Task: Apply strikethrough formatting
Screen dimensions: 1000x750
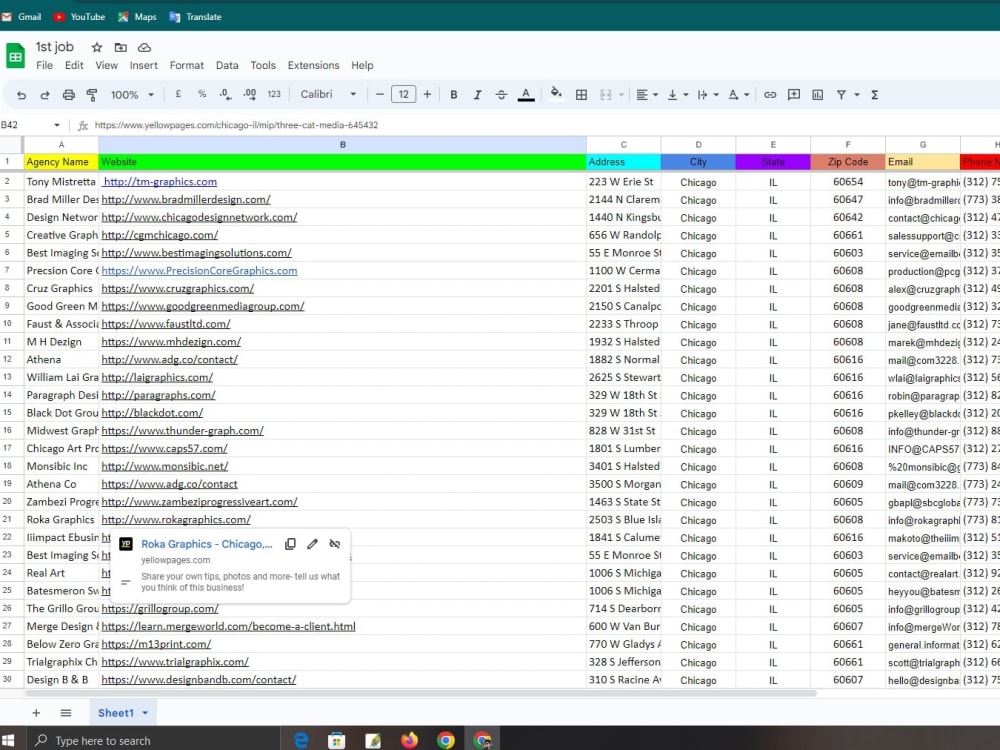Action: point(500,94)
